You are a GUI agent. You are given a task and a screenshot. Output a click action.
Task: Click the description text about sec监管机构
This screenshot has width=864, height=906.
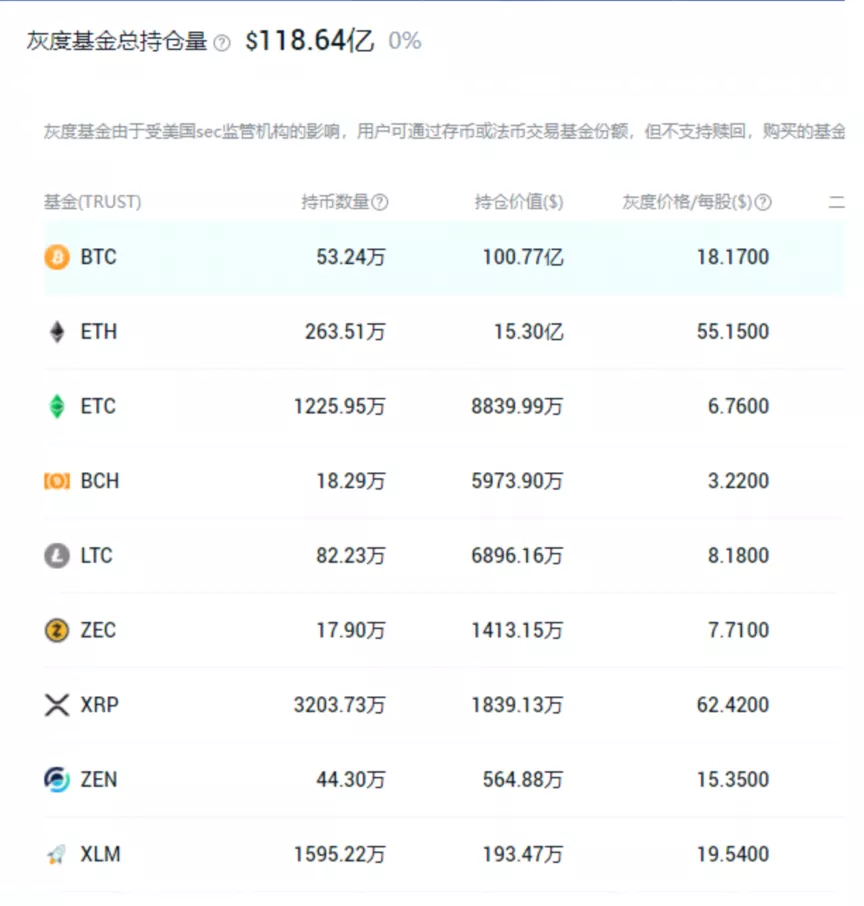coord(444,132)
